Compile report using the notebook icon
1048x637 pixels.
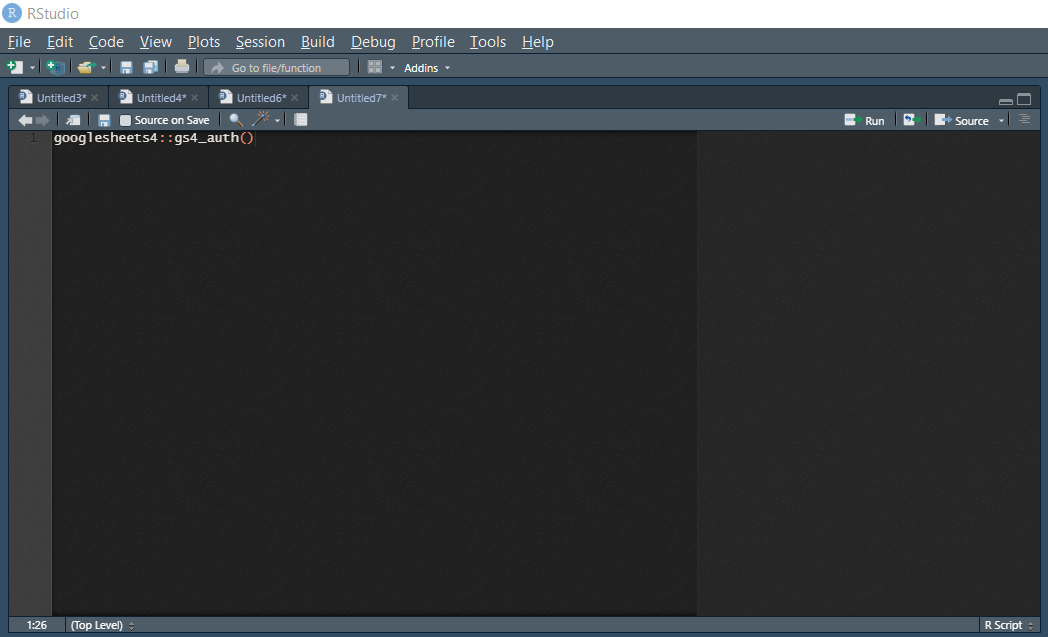pos(301,120)
